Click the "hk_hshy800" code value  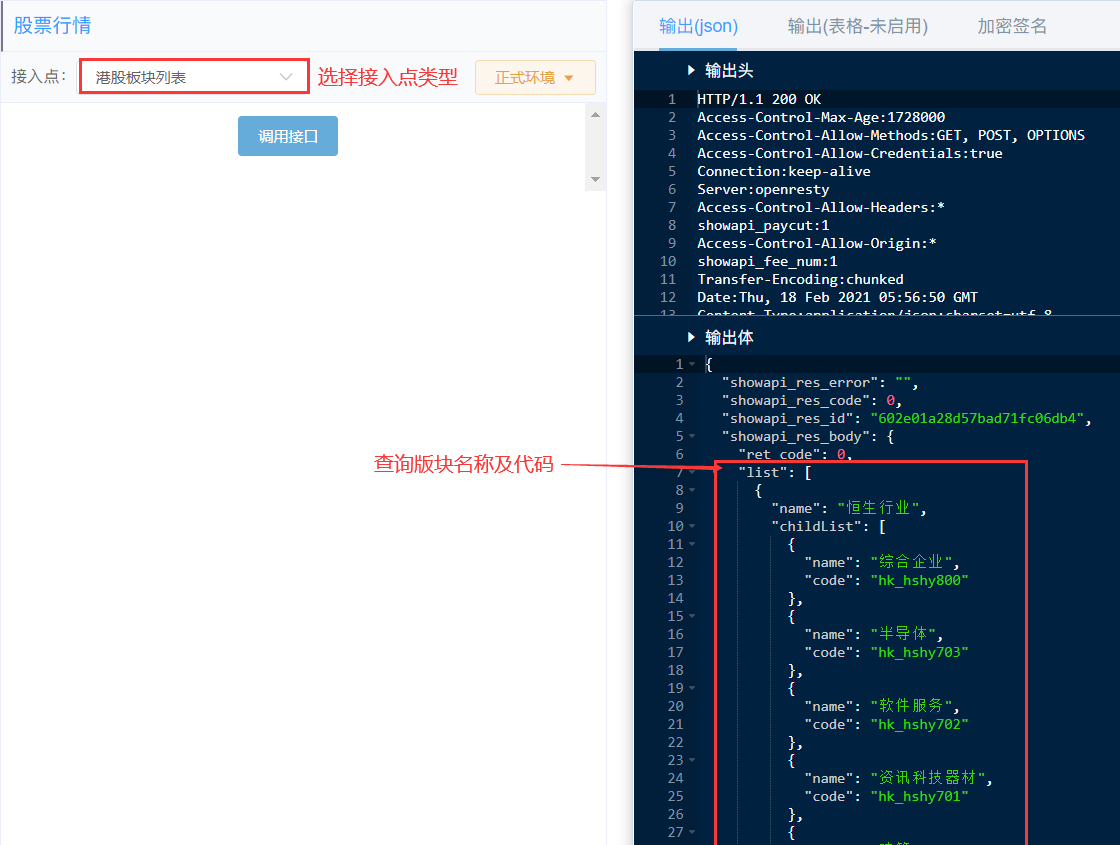919,581
